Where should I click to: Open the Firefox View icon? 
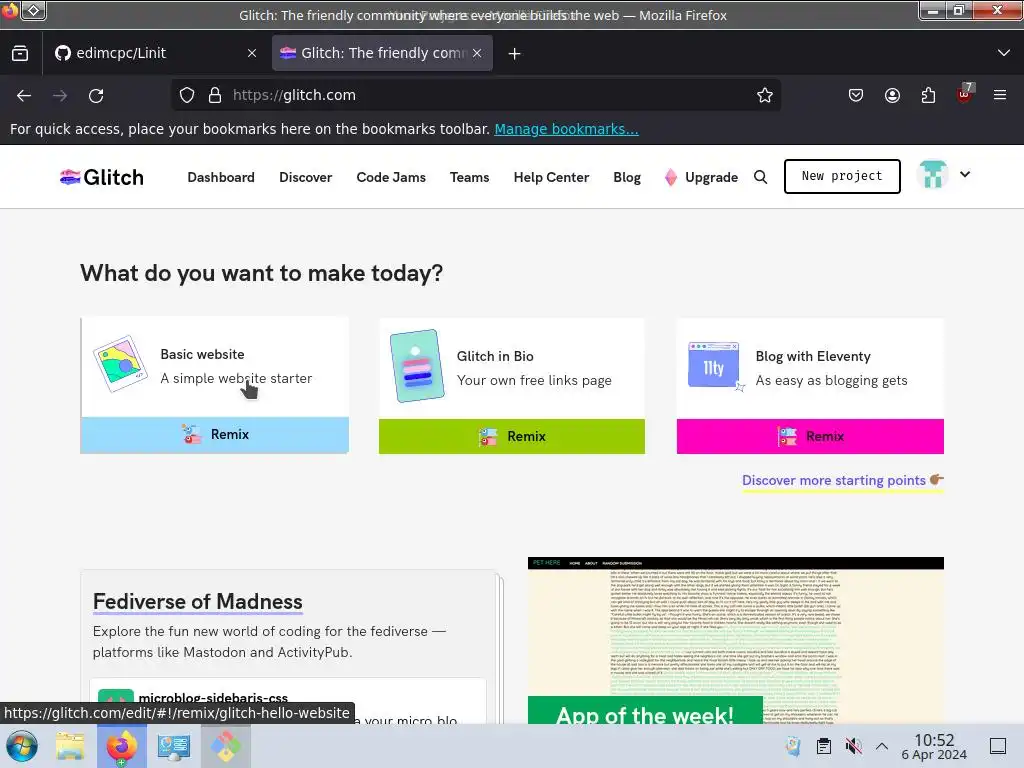point(20,54)
